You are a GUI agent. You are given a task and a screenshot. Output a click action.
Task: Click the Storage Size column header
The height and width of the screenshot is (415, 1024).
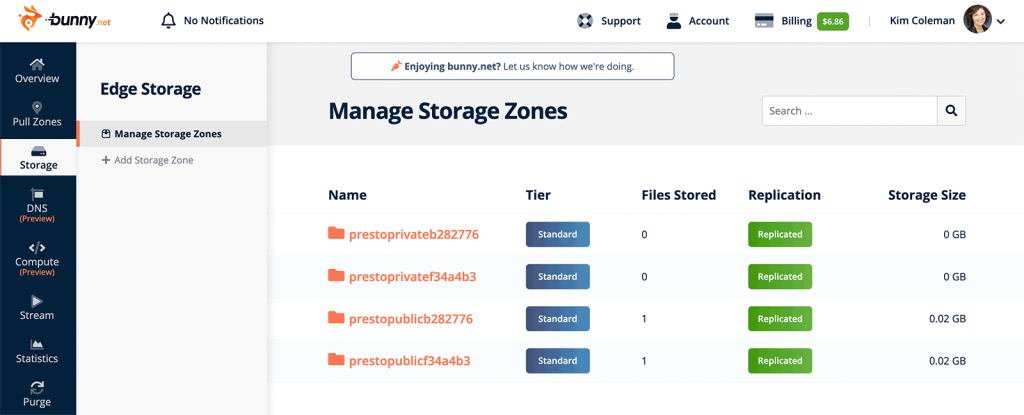927,195
